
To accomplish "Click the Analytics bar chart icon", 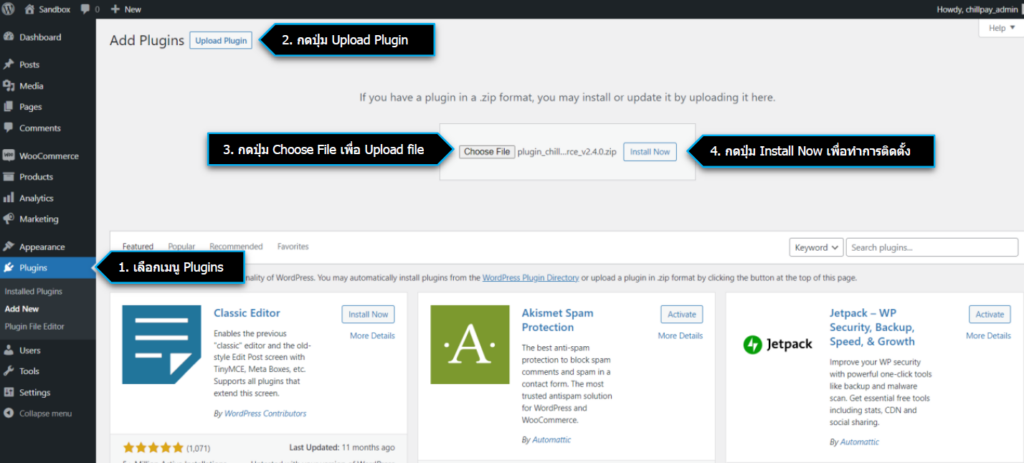I will click(8, 198).
